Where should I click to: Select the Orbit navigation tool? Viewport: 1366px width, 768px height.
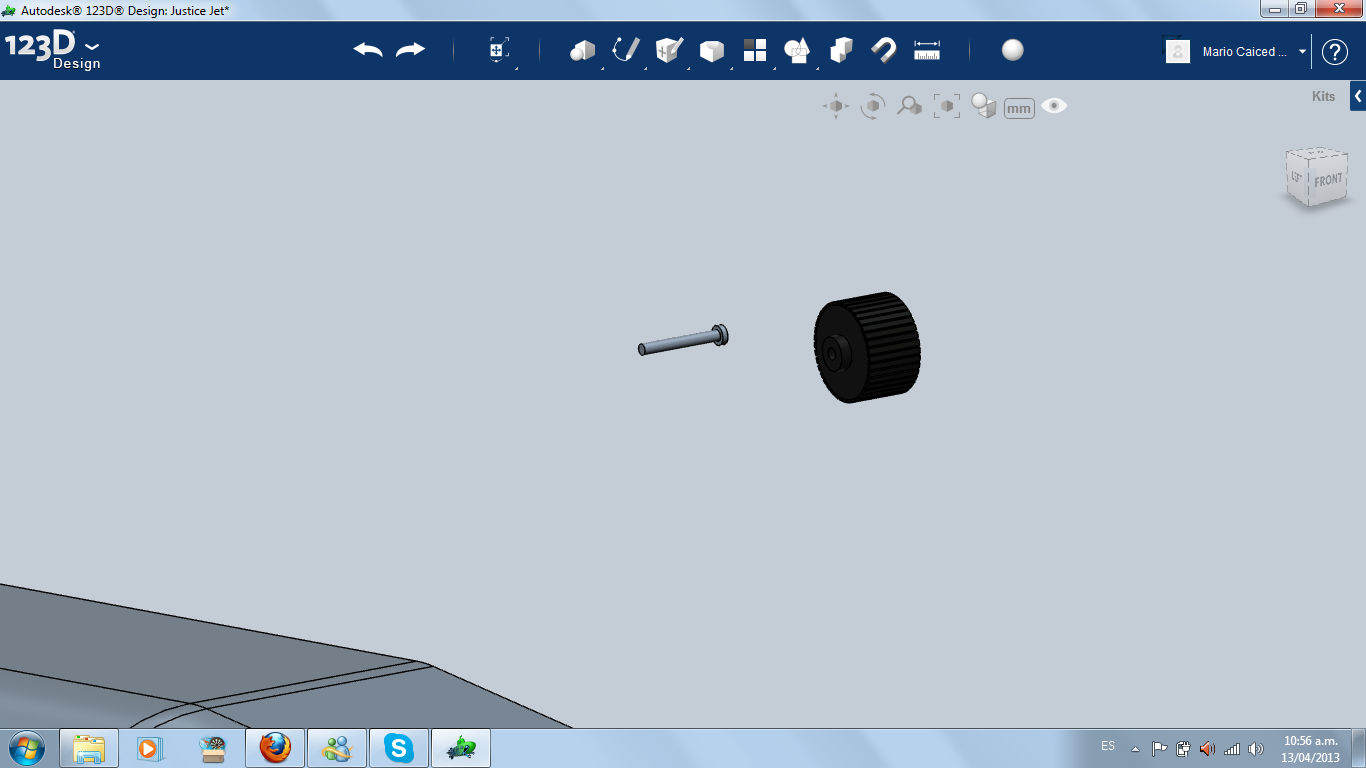click(x=873, y=106)
